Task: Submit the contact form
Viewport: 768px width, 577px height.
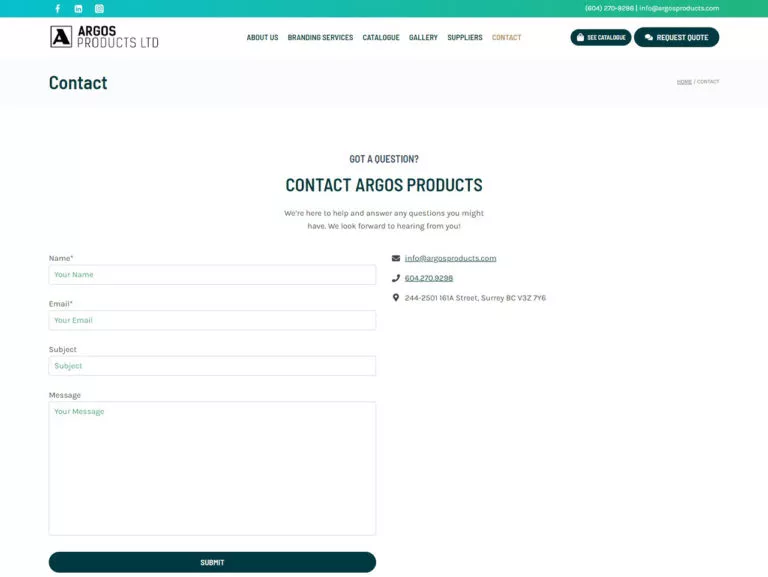Action: pos(212,562)
